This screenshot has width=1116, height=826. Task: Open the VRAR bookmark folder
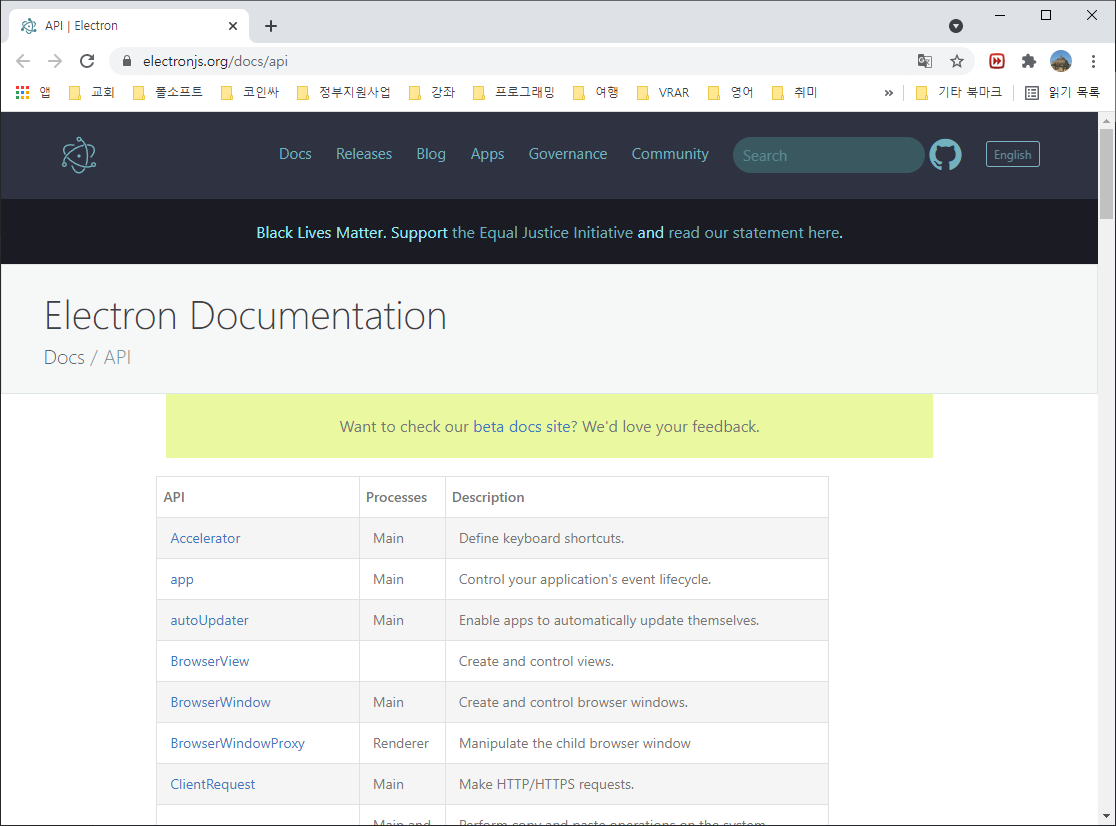[663, 92]
